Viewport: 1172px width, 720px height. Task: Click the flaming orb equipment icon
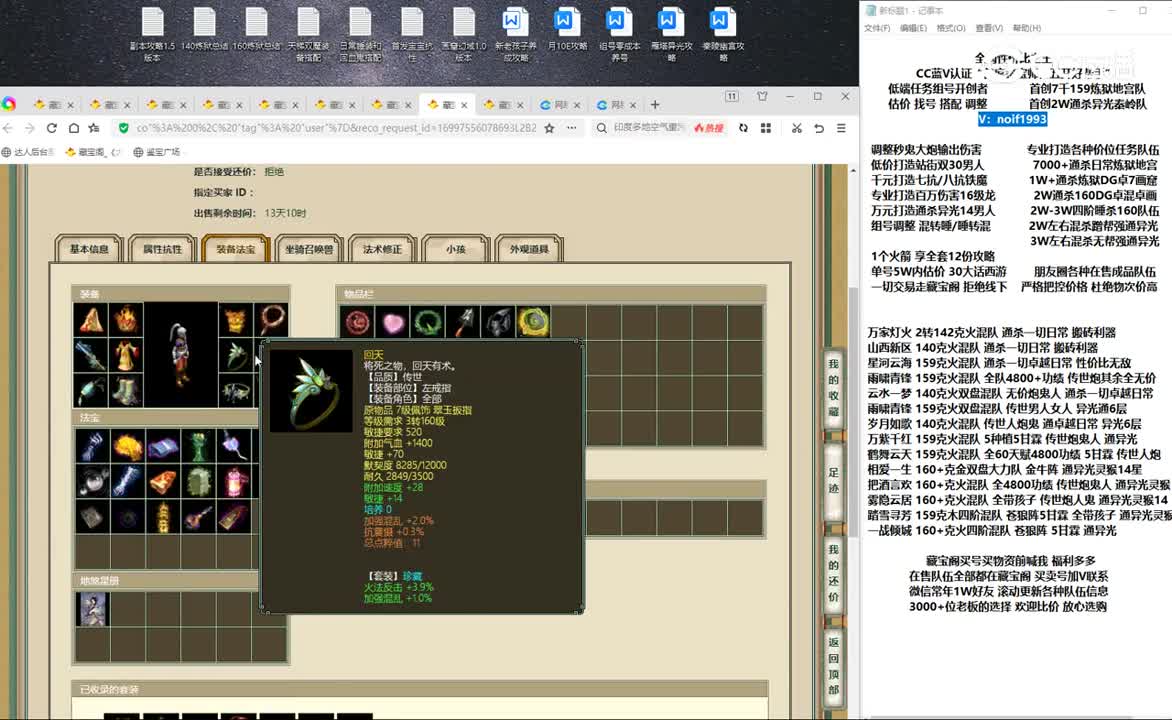click(x=126, y=320)
